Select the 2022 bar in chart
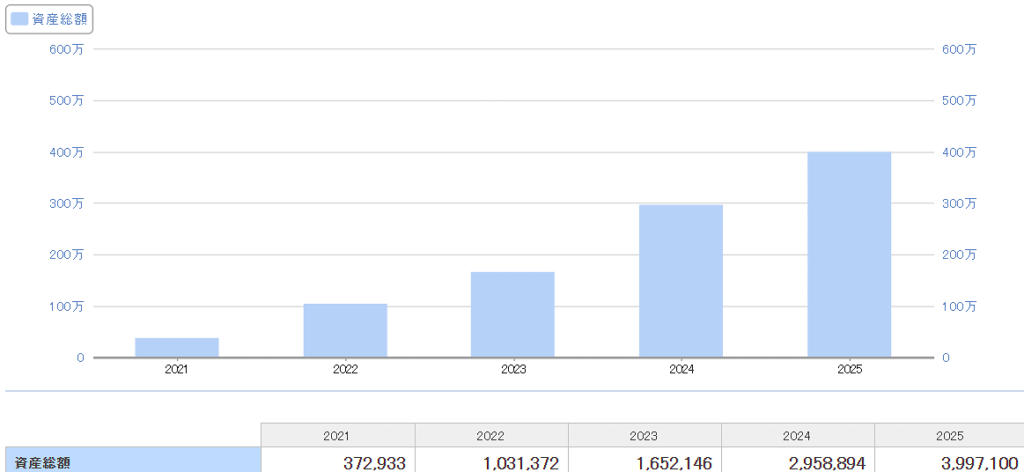The height and width of the screenshot is (472, 1024). tap(345, 330)
